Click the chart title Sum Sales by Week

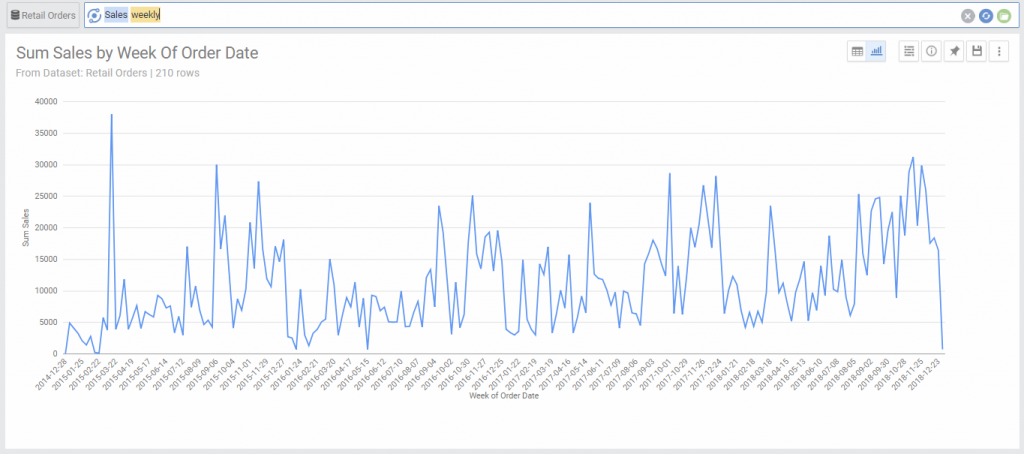137,54
